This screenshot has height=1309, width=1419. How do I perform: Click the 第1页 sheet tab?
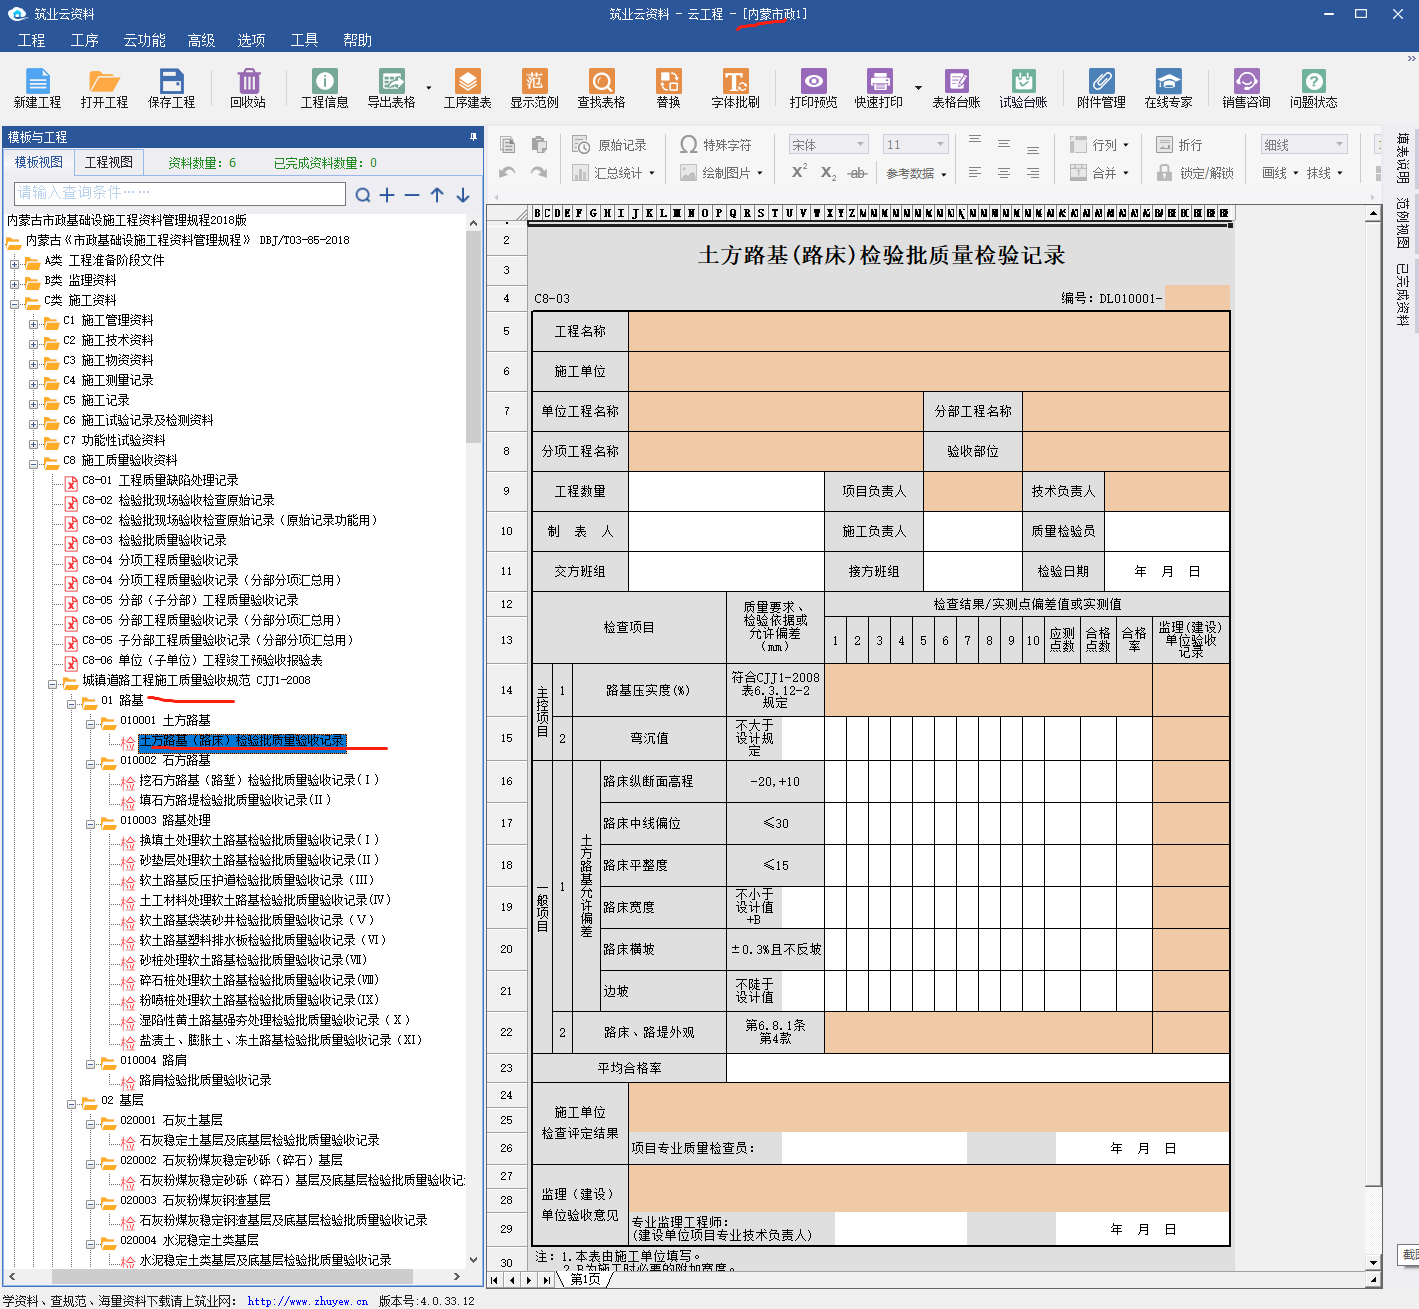pos(585,1279)
